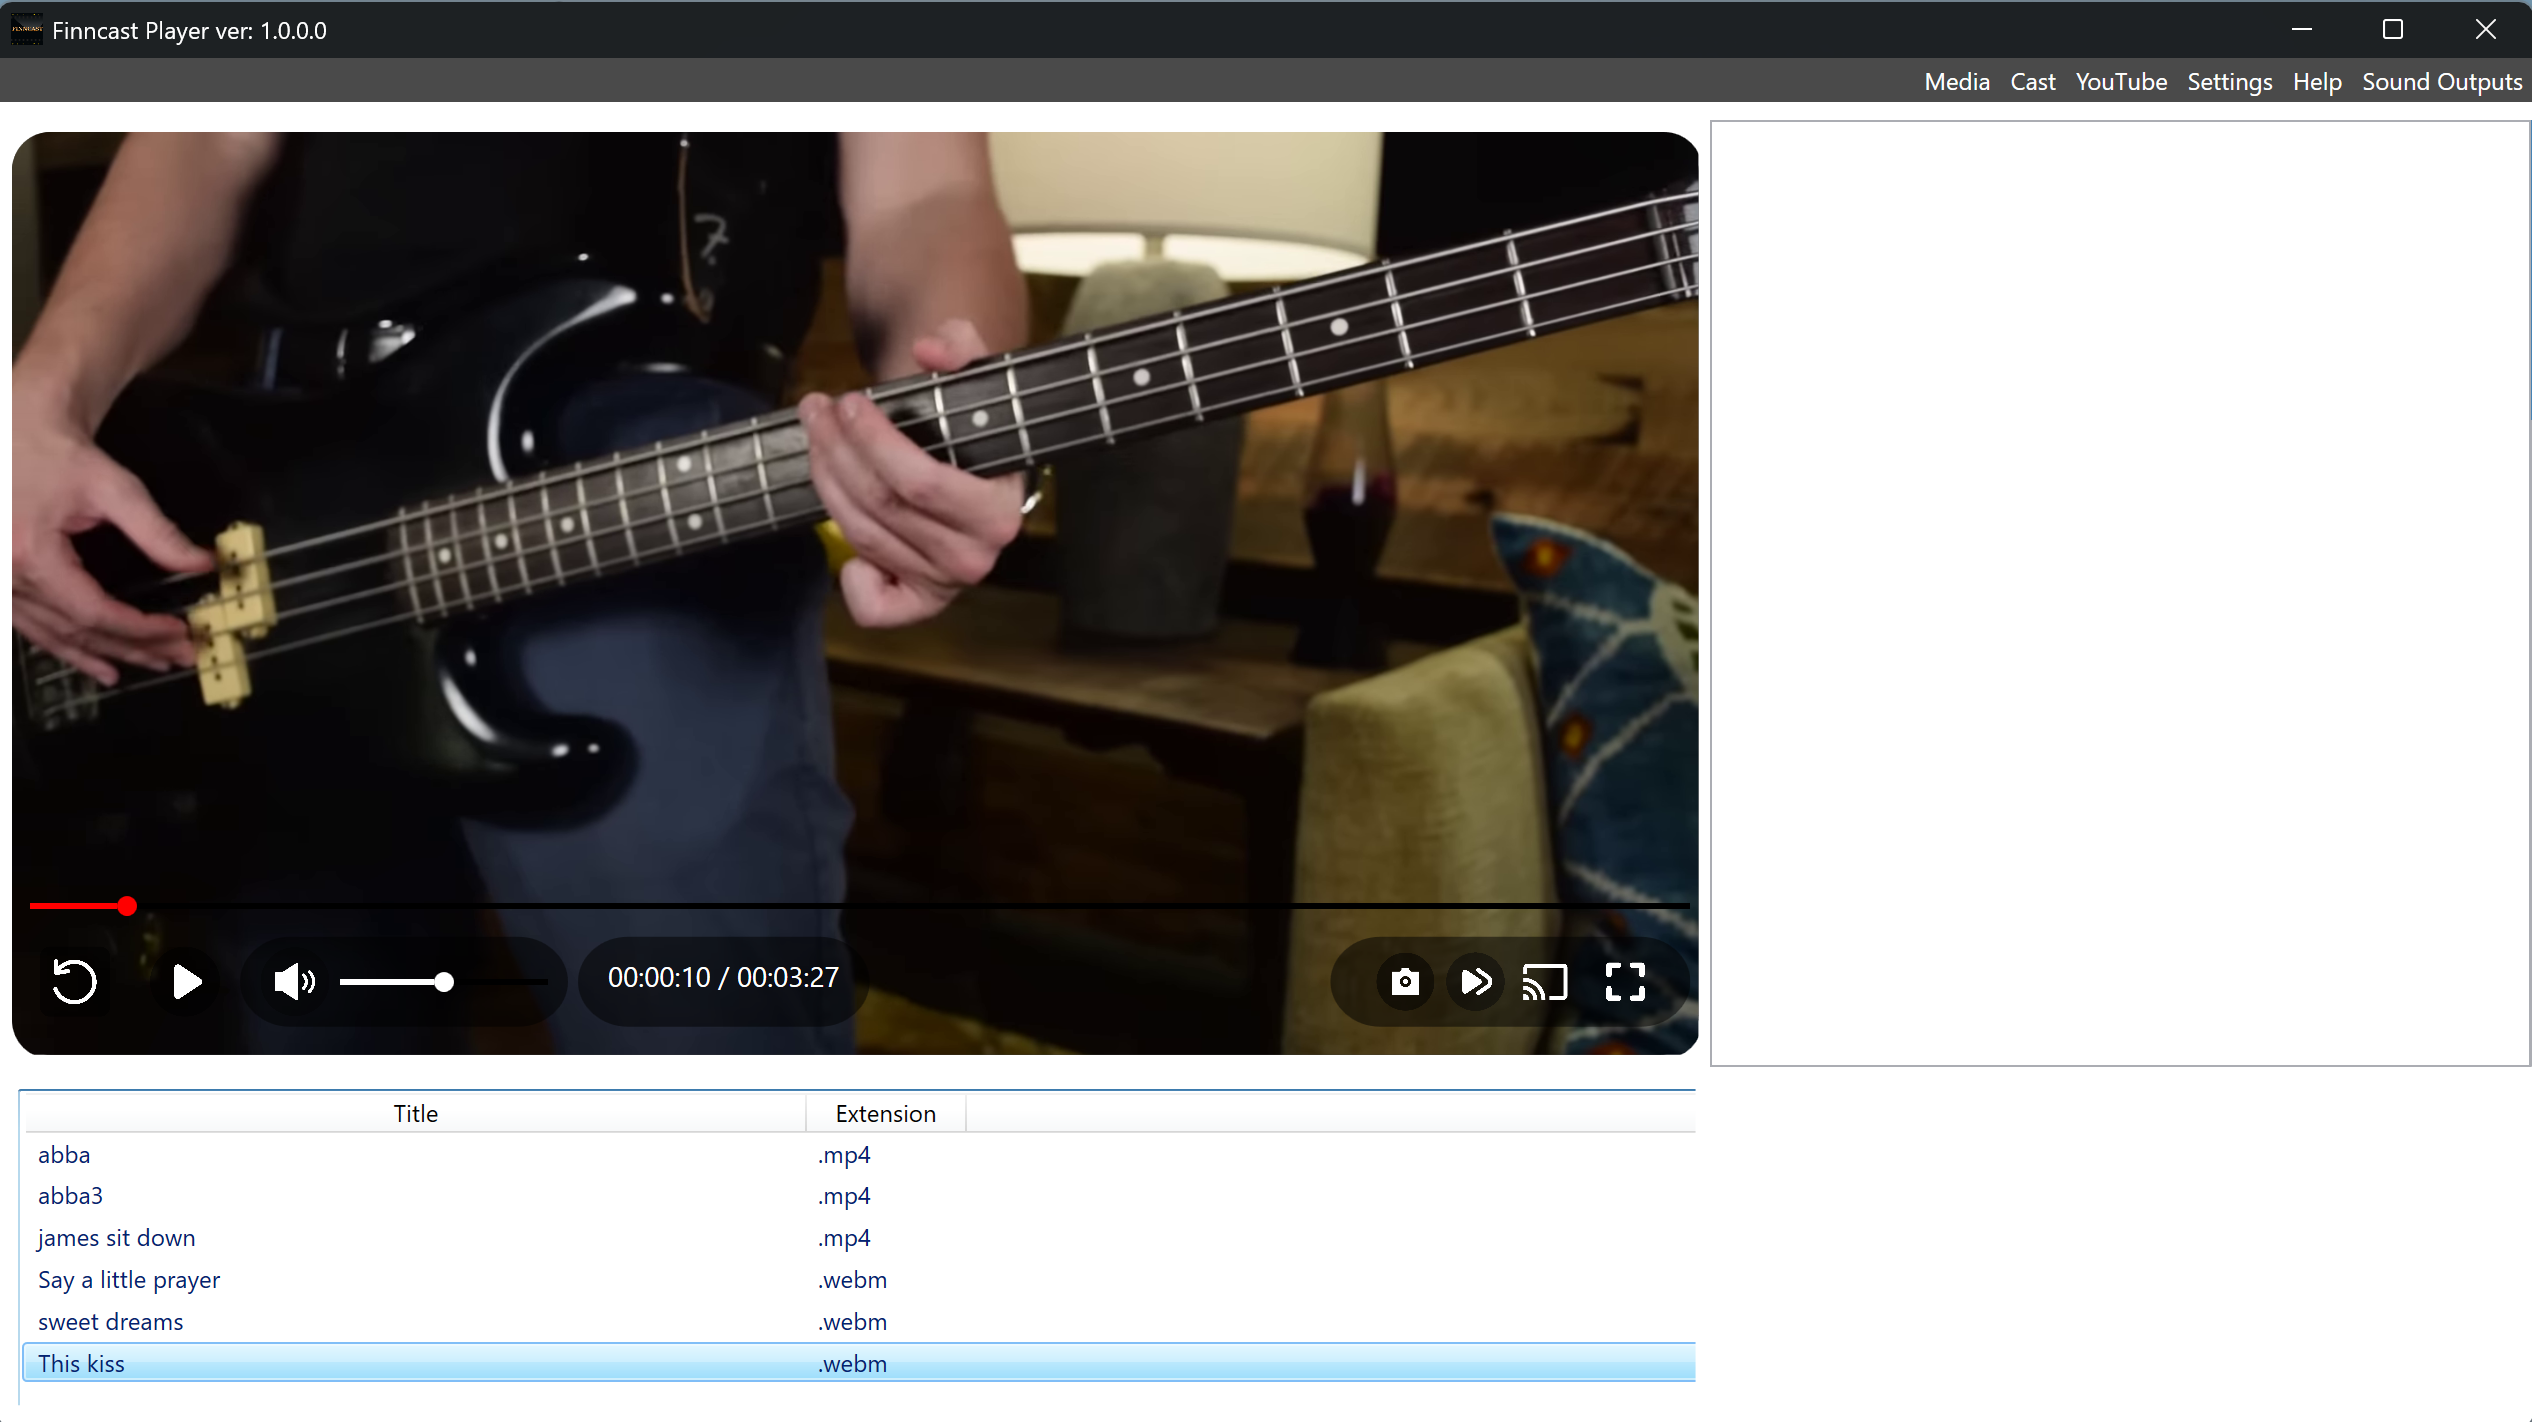Open the YouTube menu
Image resolution: width=2532 pixels, height=1422 pixels.
point(2121,82)
